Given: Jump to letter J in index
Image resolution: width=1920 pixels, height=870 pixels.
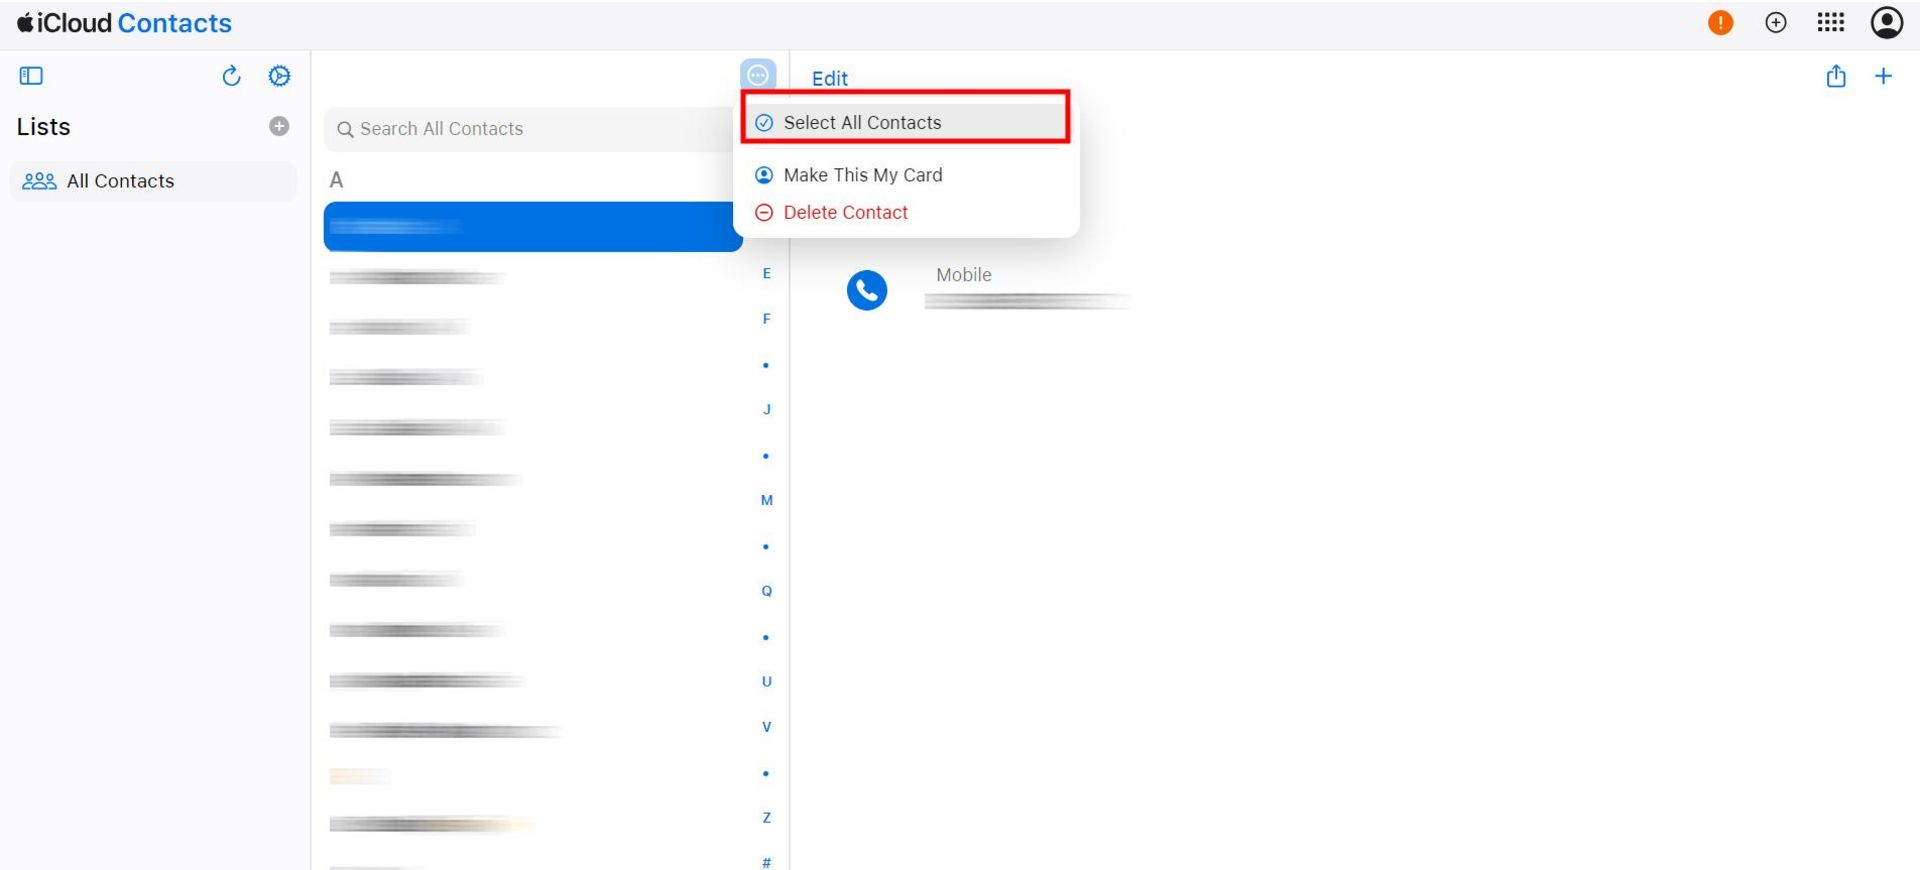Looking at the screenshot, I should 767,409.
